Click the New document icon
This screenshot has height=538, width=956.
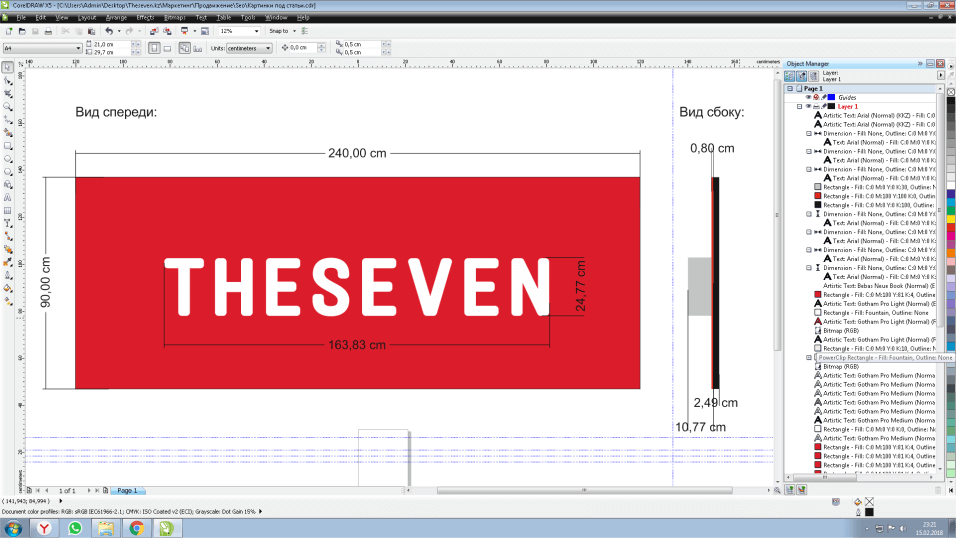[x=9, y=31]
